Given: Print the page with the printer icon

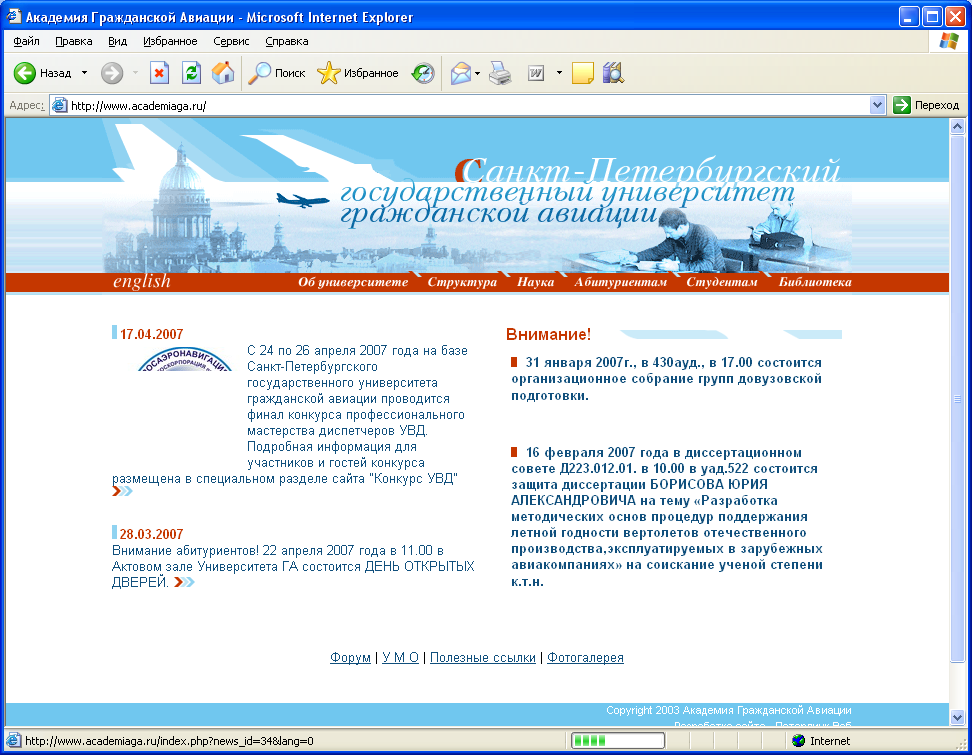Looking at the screenshot, I should [500, 73].
